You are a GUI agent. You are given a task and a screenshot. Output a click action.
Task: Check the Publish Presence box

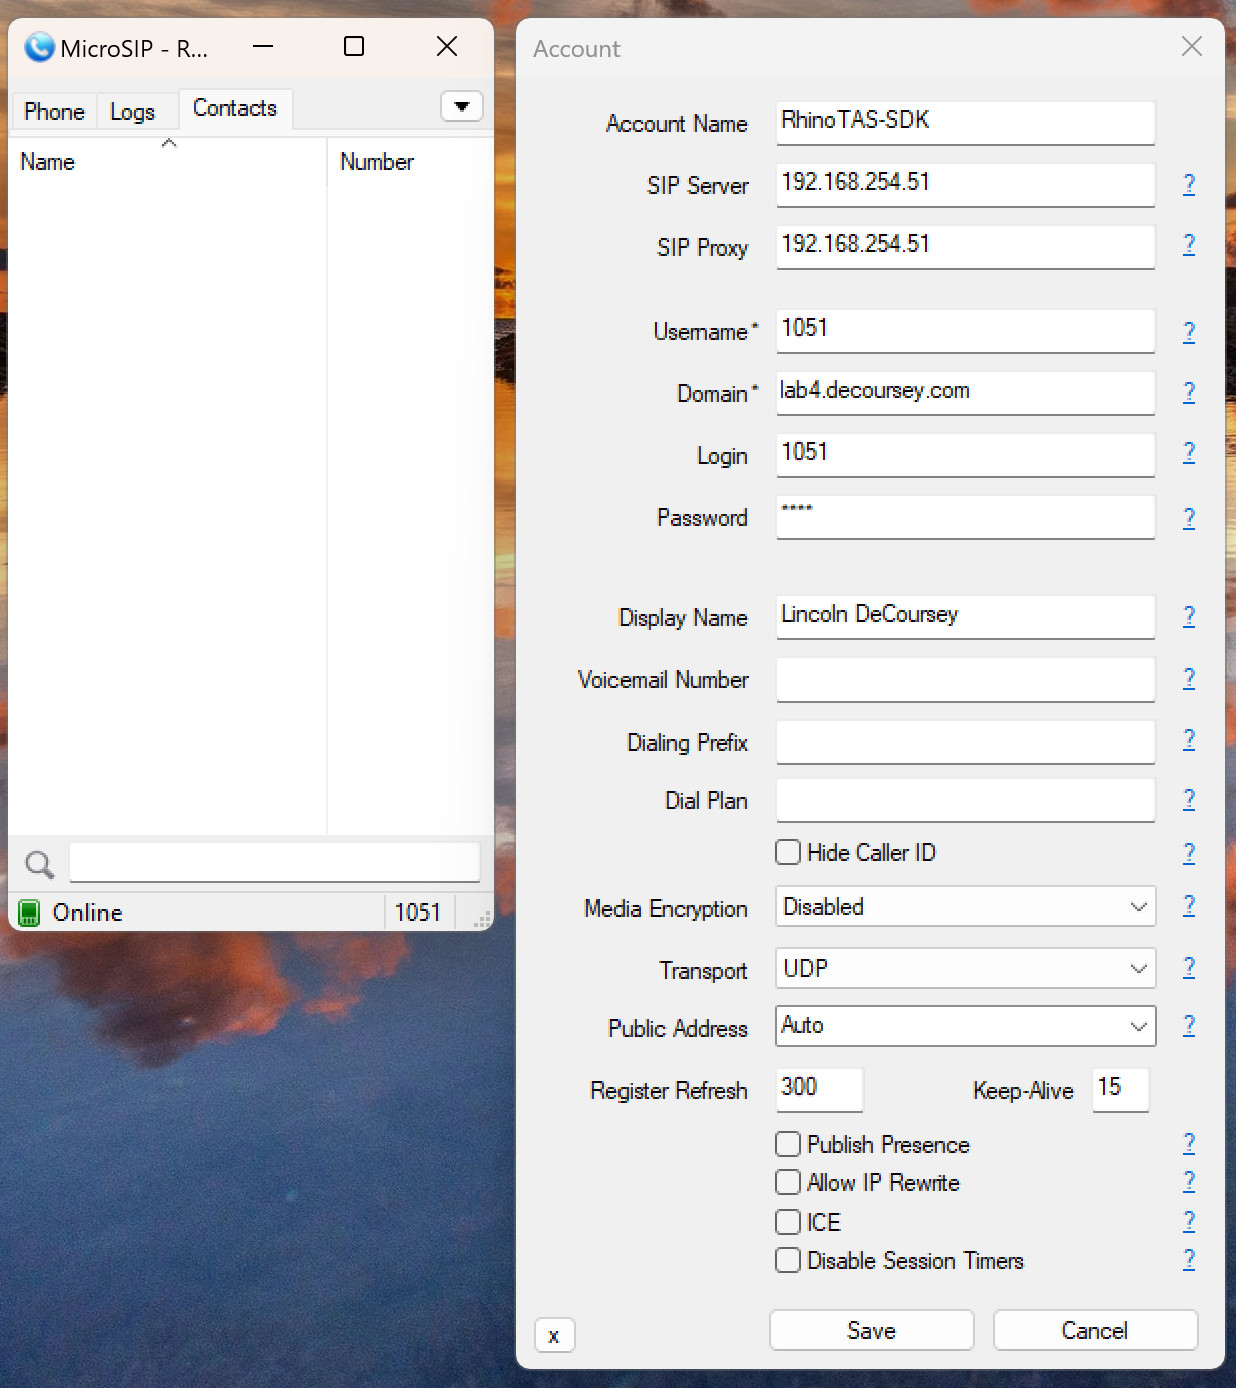(x=788, y=1144)
